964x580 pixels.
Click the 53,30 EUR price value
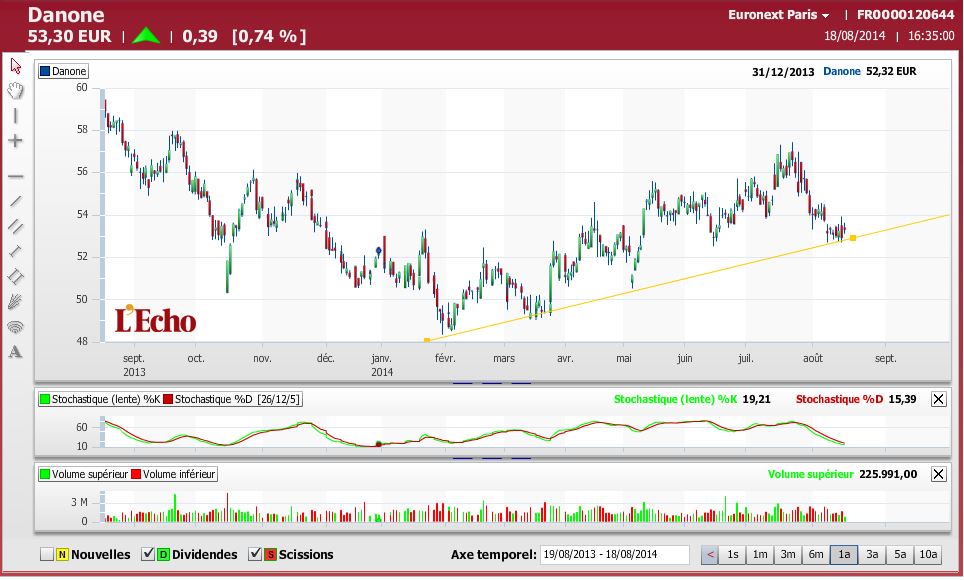click(x=69, y=36)
